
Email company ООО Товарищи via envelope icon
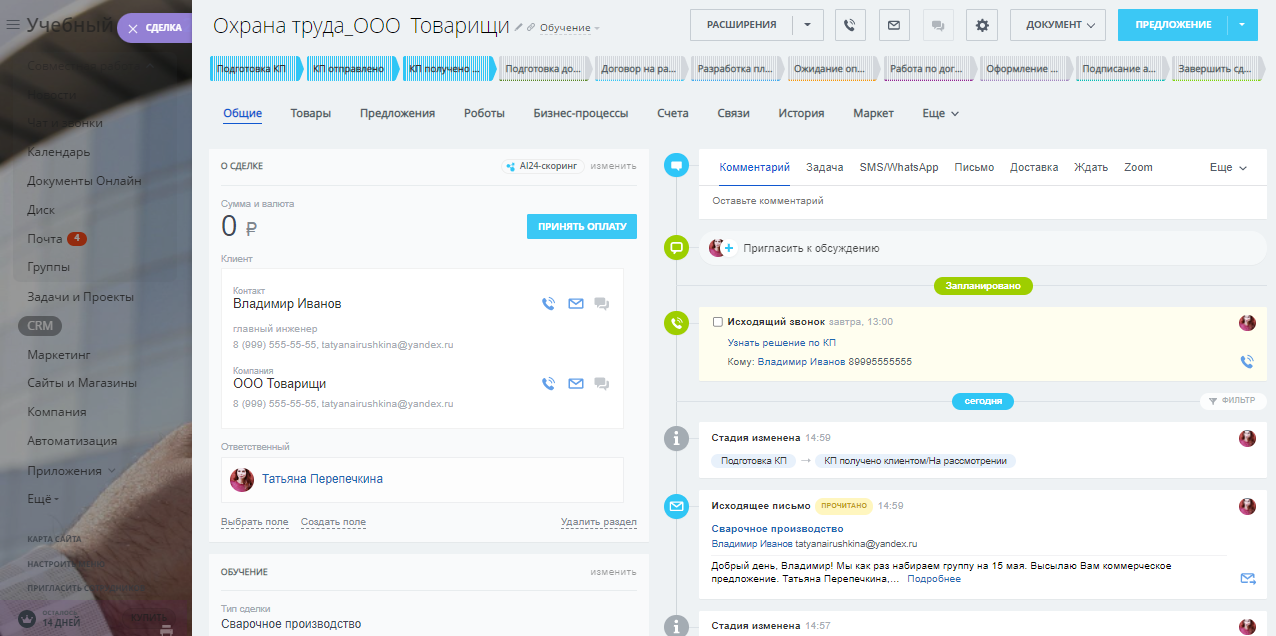pos(576,383)
